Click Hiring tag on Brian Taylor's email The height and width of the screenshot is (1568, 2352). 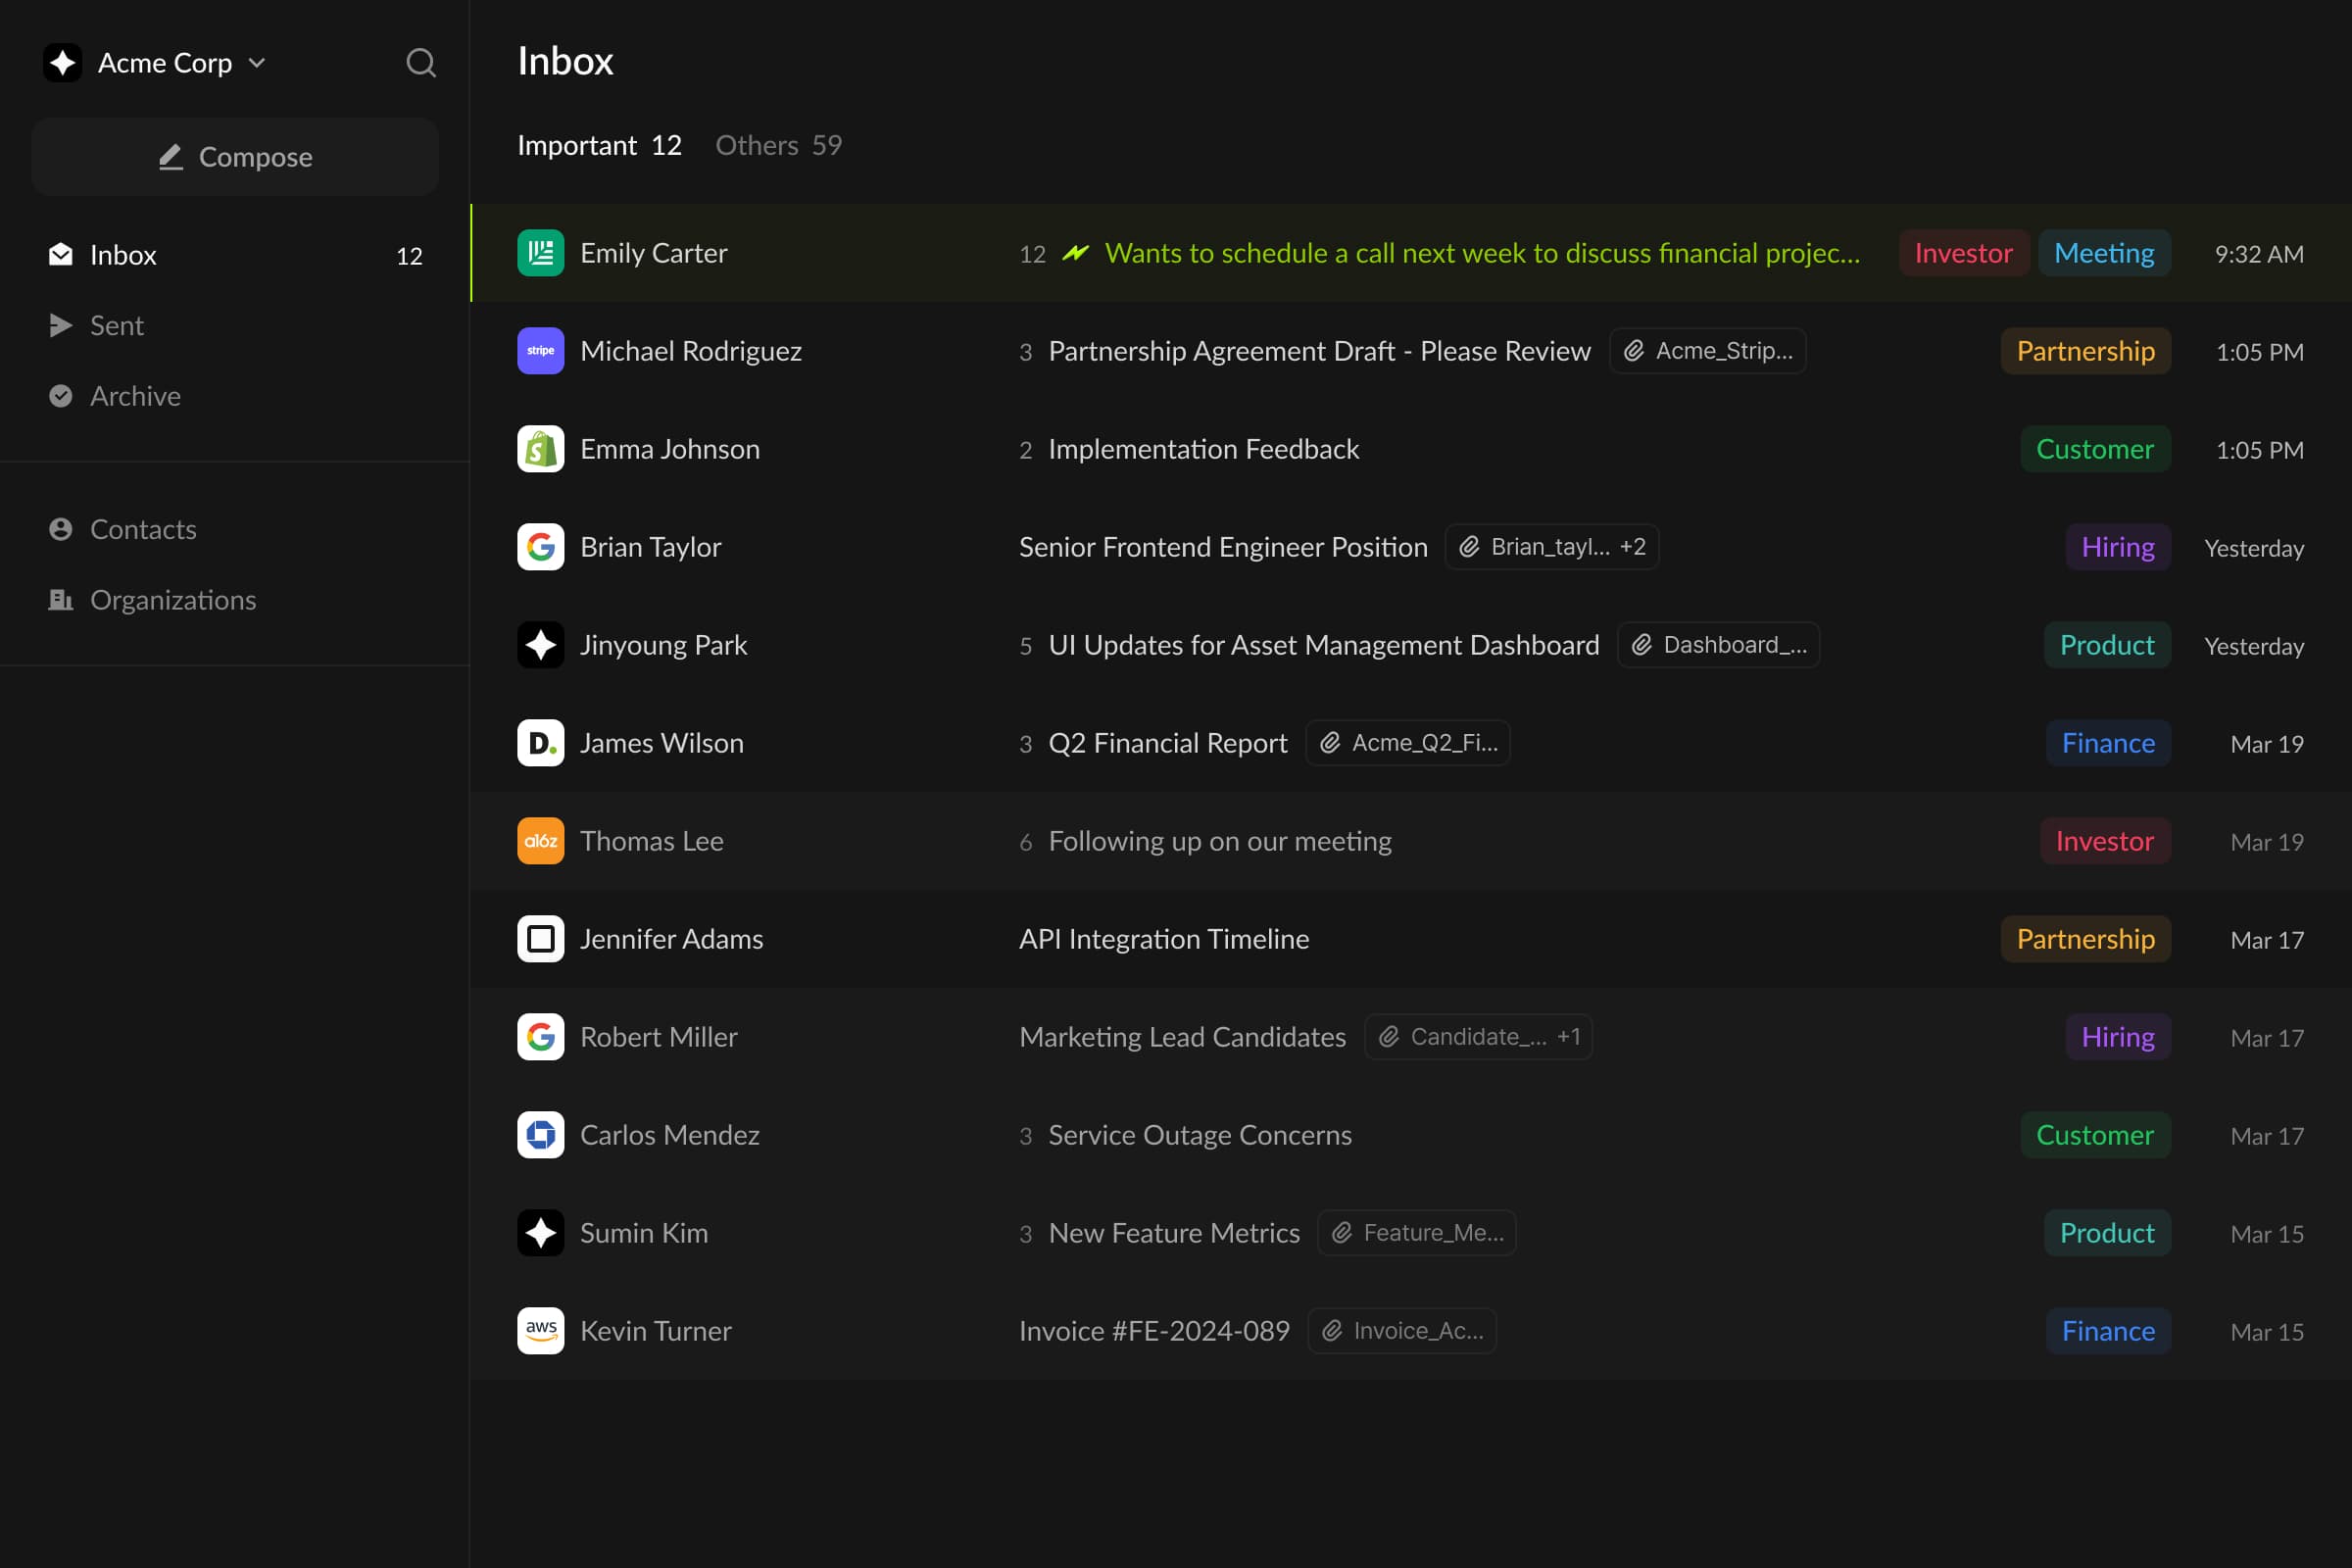click(x=2118, y=547)
